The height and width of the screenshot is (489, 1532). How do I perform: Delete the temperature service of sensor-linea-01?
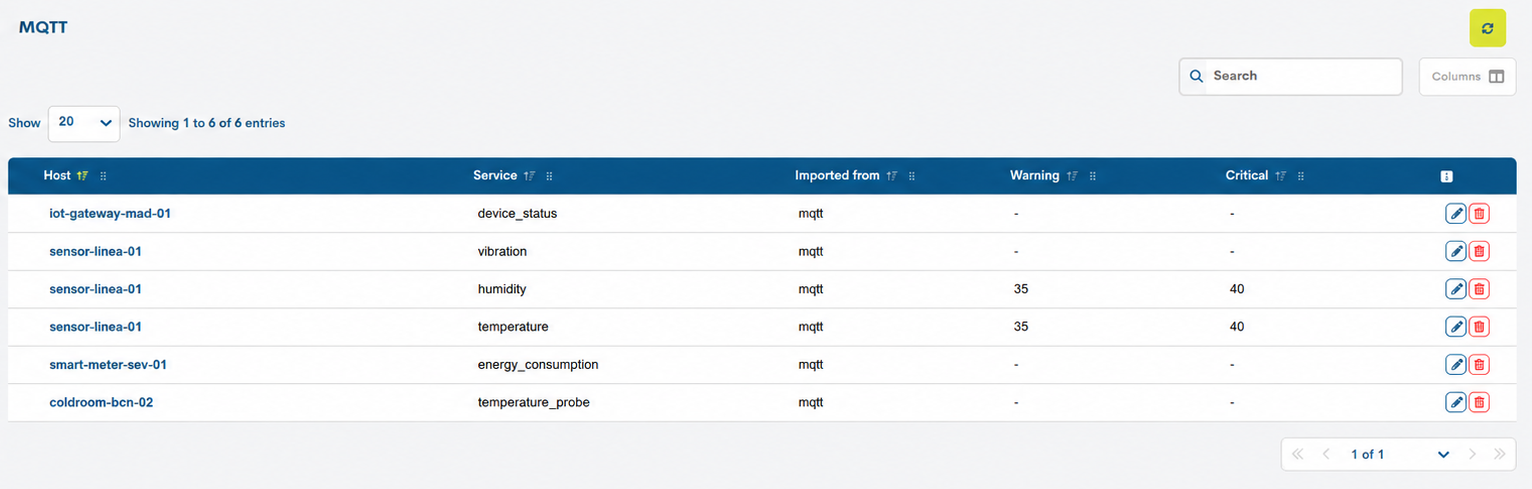[x=1479, y=326]
